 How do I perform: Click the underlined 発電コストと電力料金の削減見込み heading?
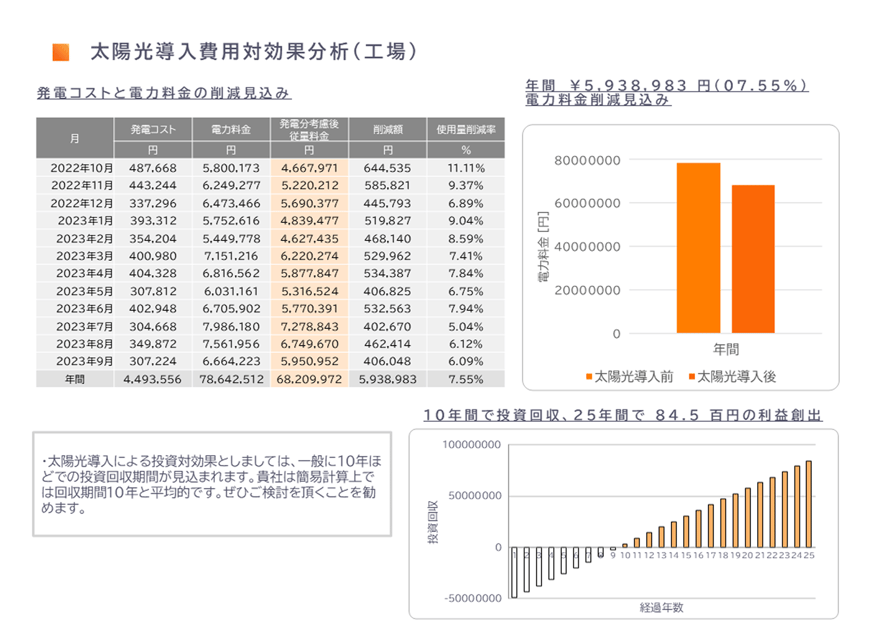(x=163, y=94)
